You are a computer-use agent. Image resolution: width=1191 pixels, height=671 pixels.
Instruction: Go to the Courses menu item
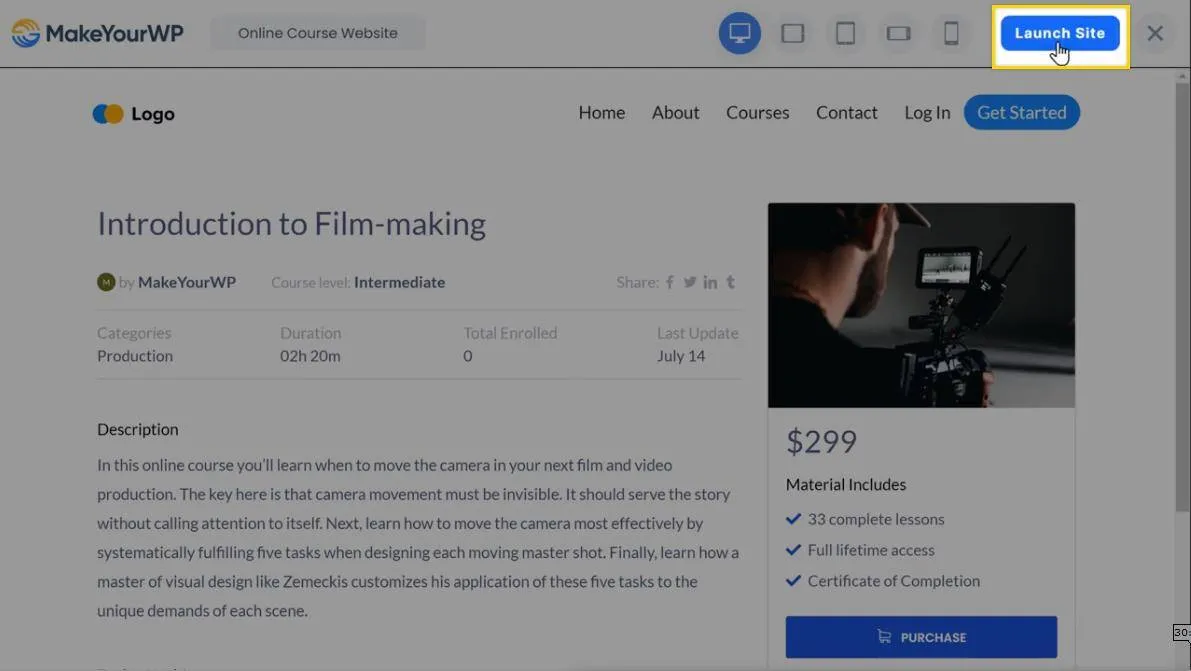tap(757, 113)
